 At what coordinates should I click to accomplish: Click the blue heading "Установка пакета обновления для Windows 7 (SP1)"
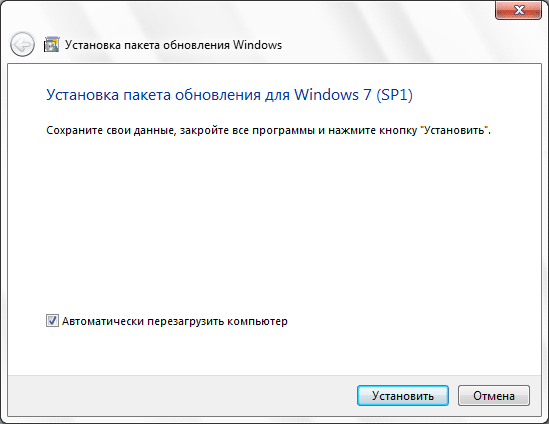pos(229,95)
